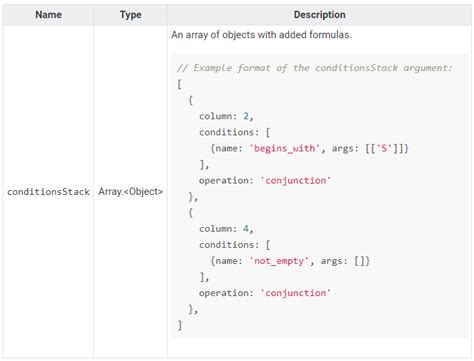474x361 pixels.
Task: Click the Array.<Object> type text
Action: 130,192
